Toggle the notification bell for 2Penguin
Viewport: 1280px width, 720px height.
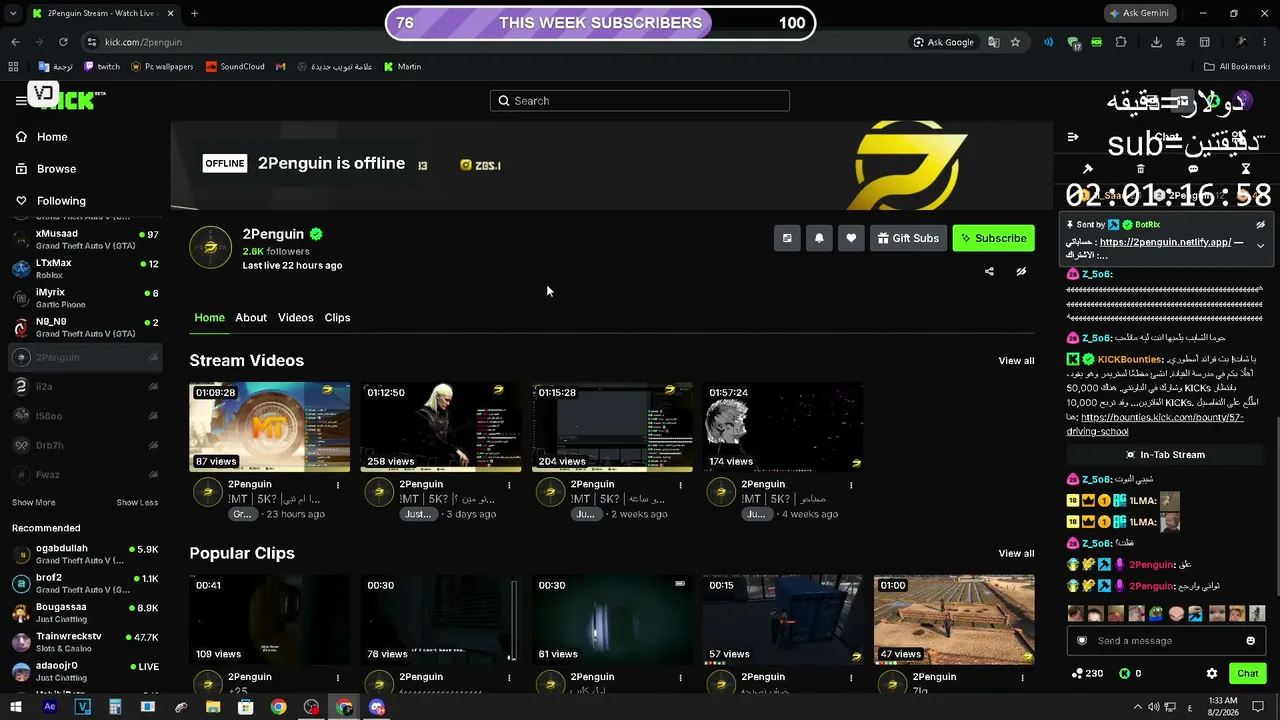pyautogui.click(x=819, y=238)
